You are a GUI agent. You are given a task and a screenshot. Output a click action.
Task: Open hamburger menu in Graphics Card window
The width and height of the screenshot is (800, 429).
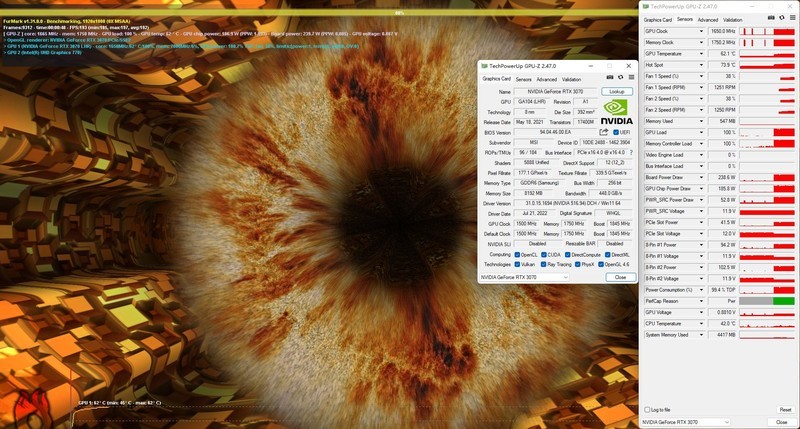(x=629, y=79)
